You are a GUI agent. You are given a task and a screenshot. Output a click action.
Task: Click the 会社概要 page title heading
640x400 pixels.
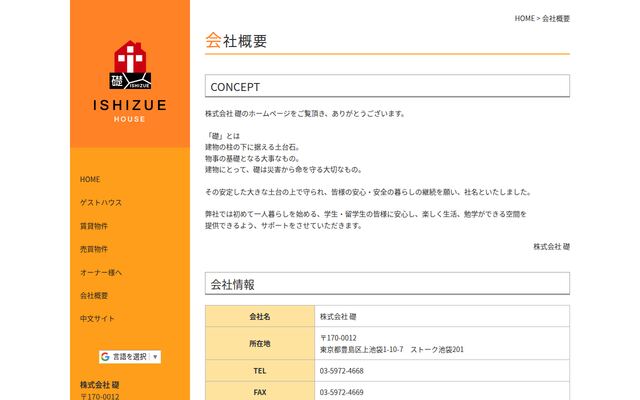(x=236, y=41)
